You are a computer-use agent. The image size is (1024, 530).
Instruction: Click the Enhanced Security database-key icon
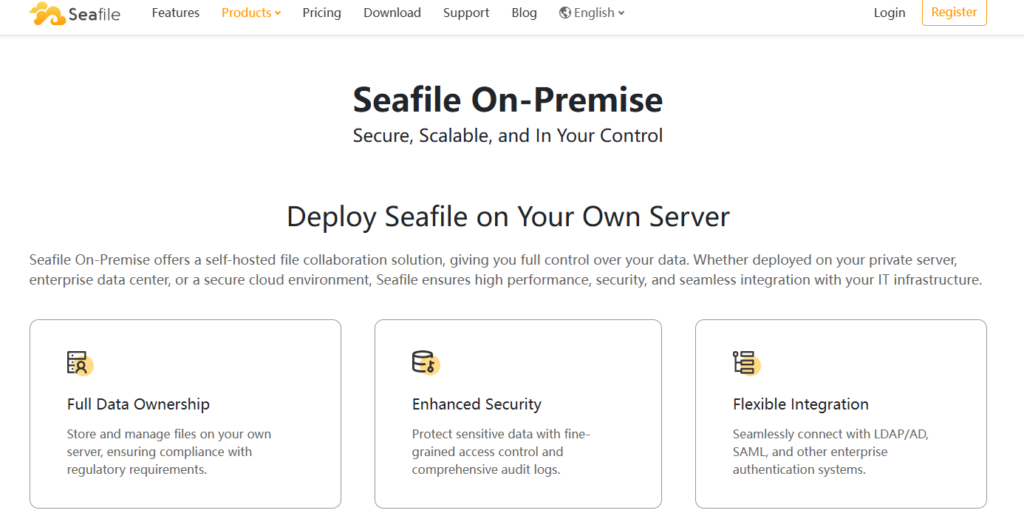click(x=425, y=363)
